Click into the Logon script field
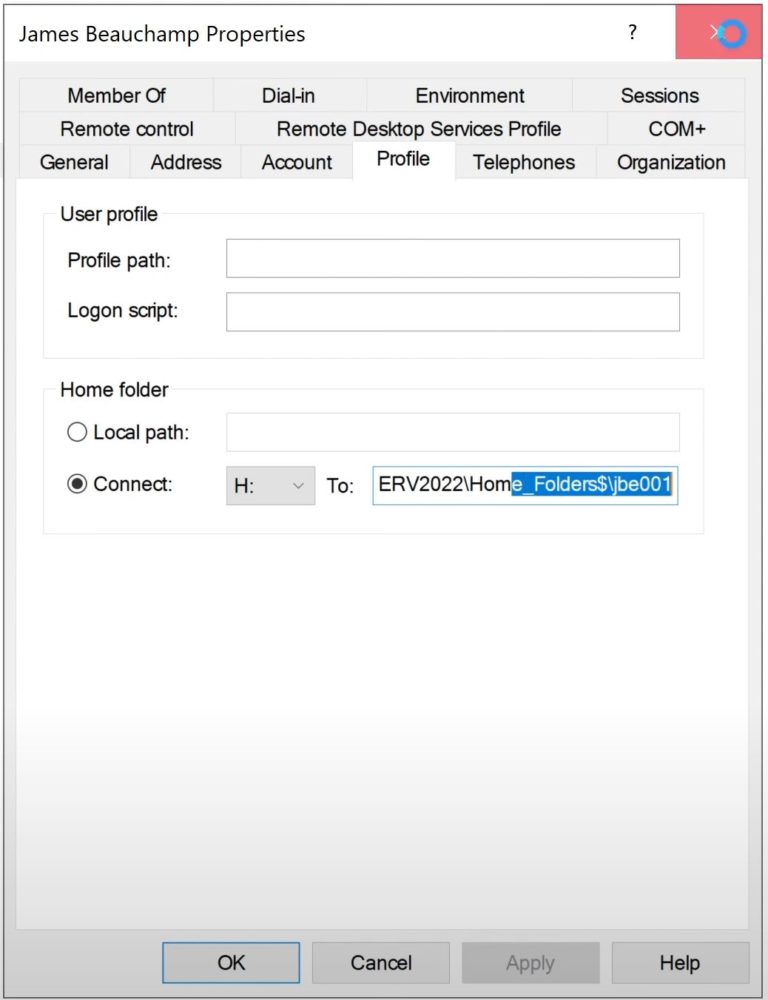Screen dimensions: 768x1000 [x=453, y=312]
